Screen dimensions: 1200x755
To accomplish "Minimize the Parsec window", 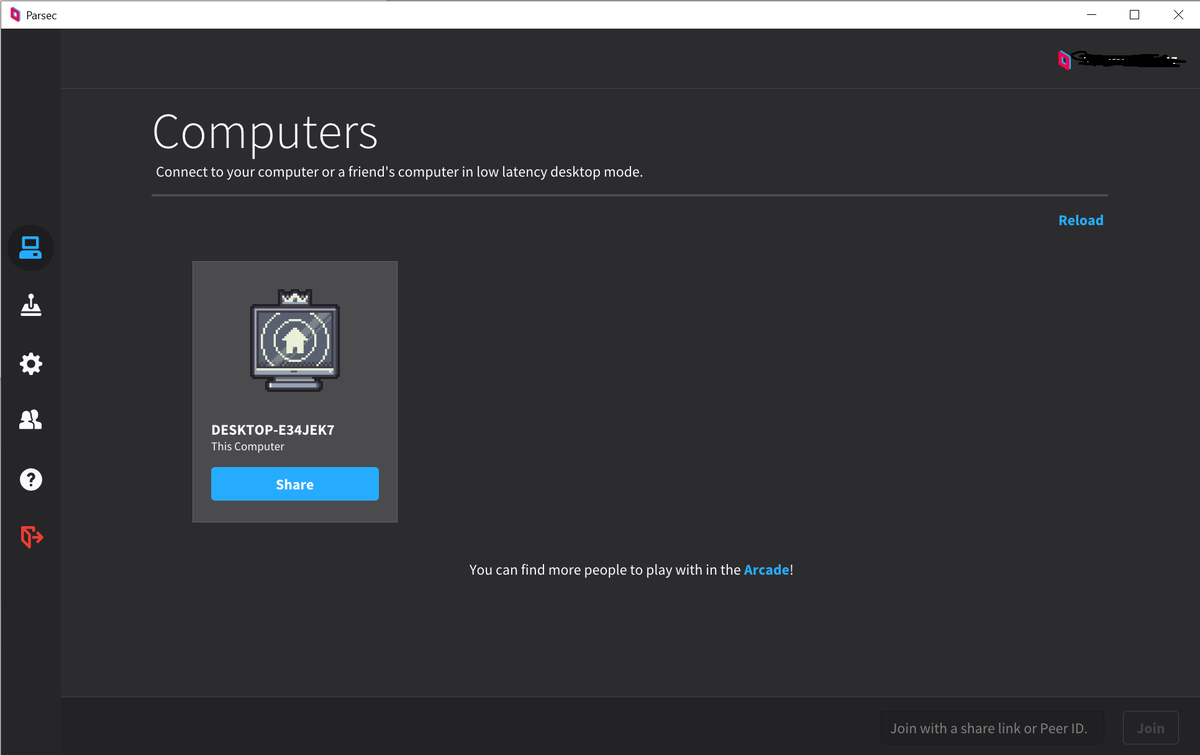I will (x=1091, y=14).
